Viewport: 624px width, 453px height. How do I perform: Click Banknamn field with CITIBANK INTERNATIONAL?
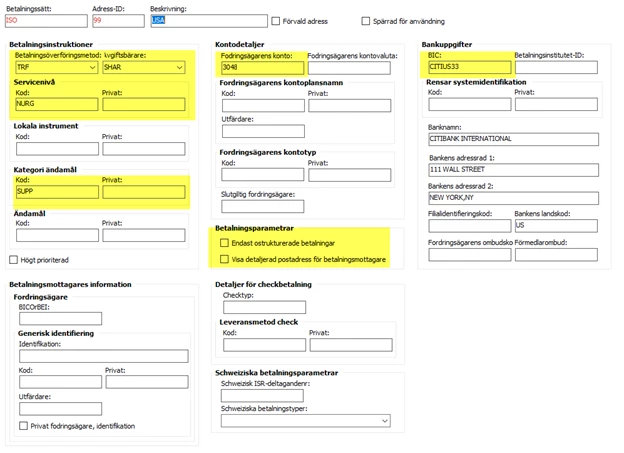click(513, 139)
